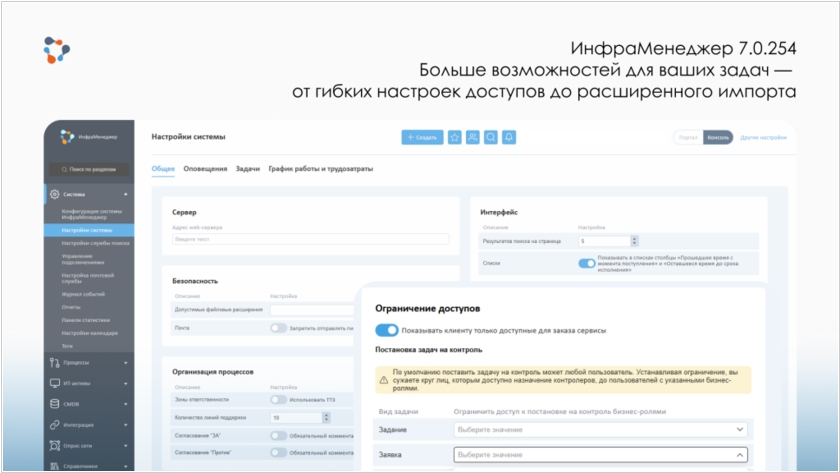Click the ИнфраМенеджер logo in sidebar

tap(88, 137)
